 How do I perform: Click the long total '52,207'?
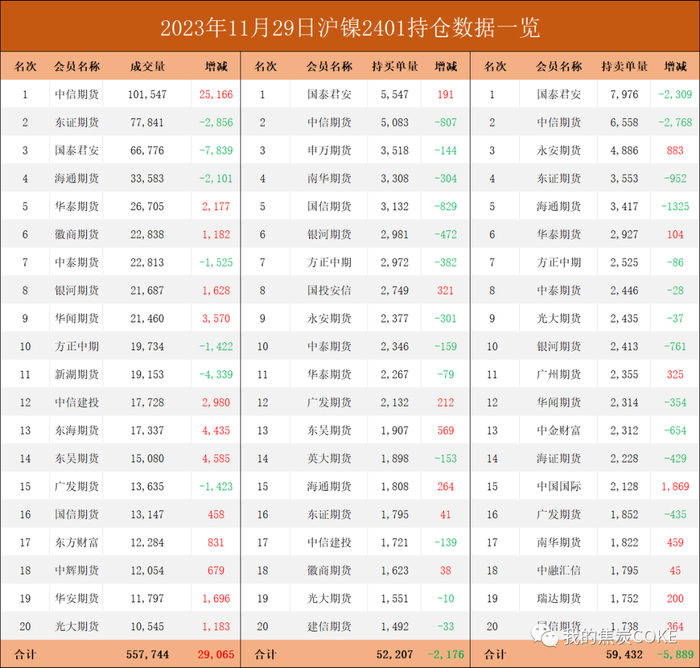pos(395,655)
